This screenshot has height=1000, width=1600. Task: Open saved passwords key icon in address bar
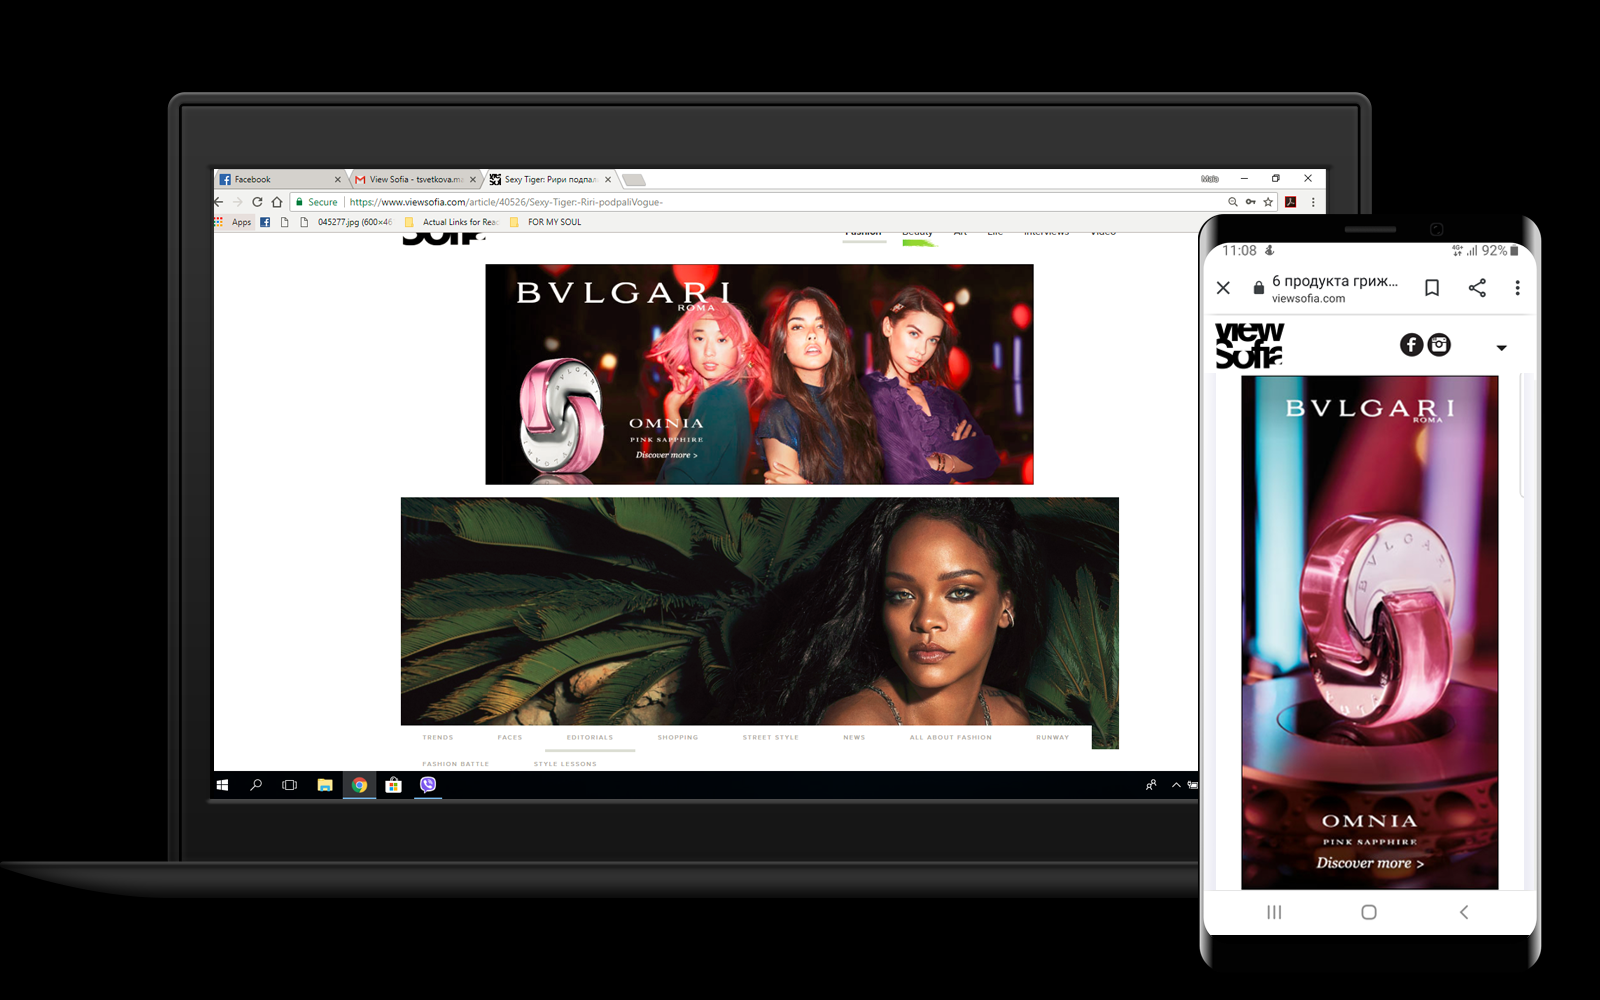click(1250, 202)
